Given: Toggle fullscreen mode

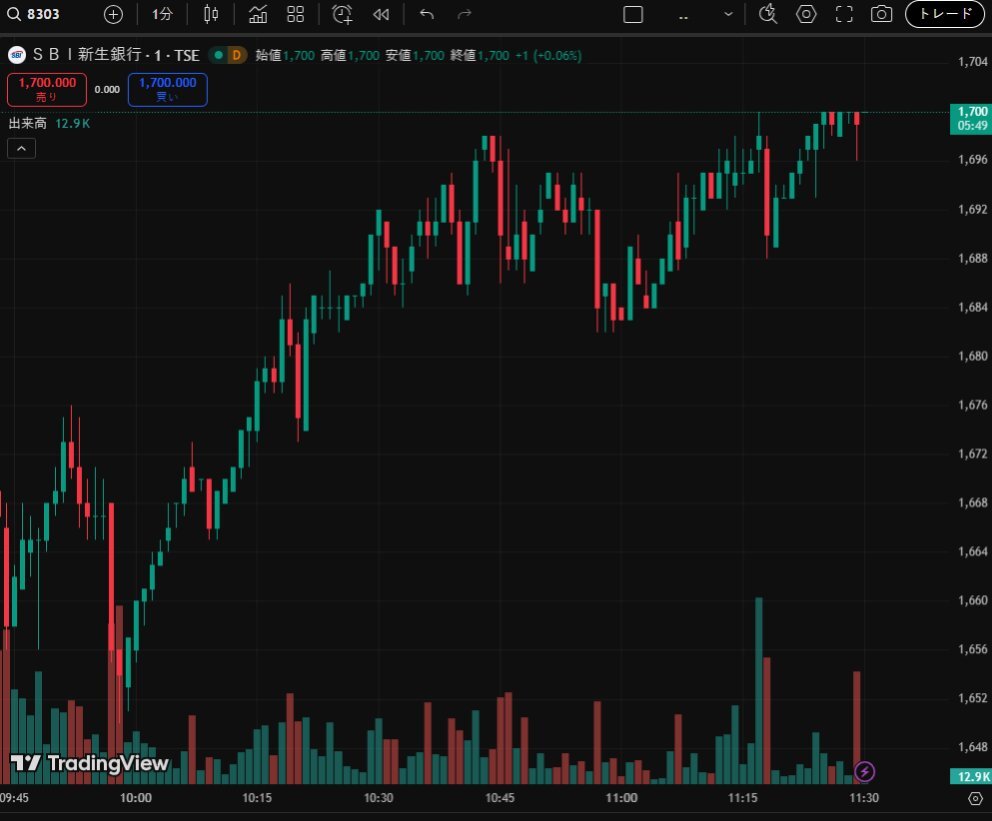Looking at the screenshot, I should [844, 14].
